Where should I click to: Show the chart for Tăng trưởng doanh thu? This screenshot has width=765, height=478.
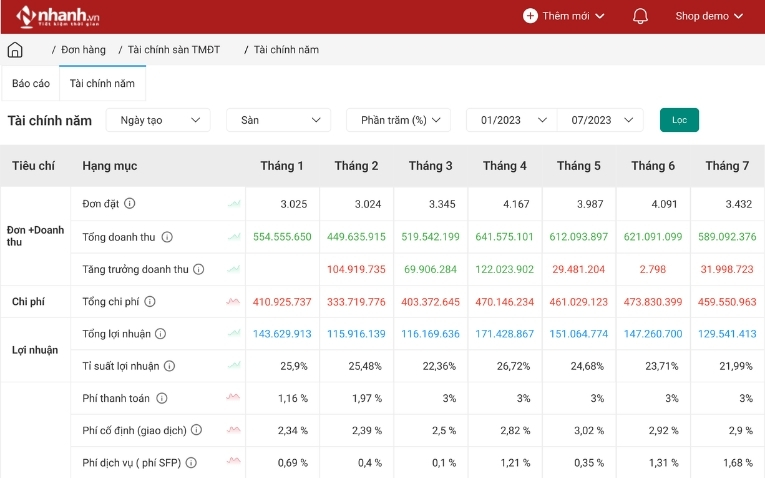234,269
